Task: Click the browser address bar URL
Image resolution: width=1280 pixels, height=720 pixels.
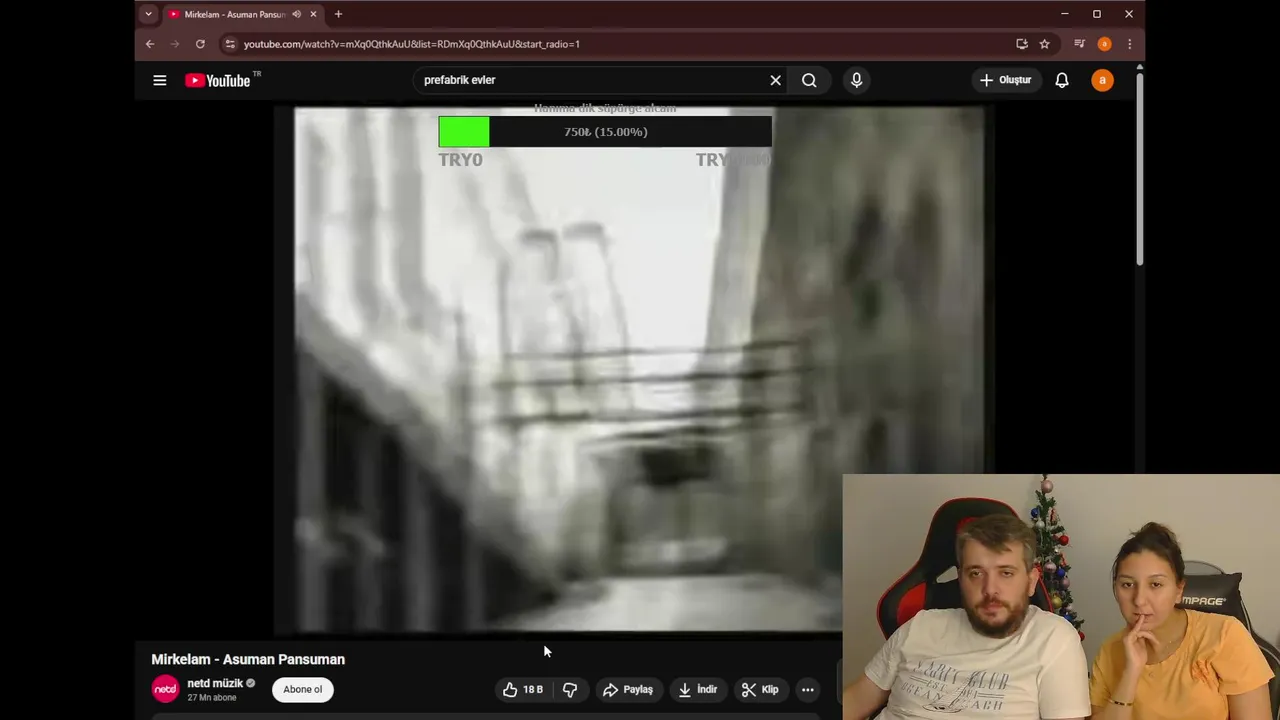Action: click(x=412, y=44)
